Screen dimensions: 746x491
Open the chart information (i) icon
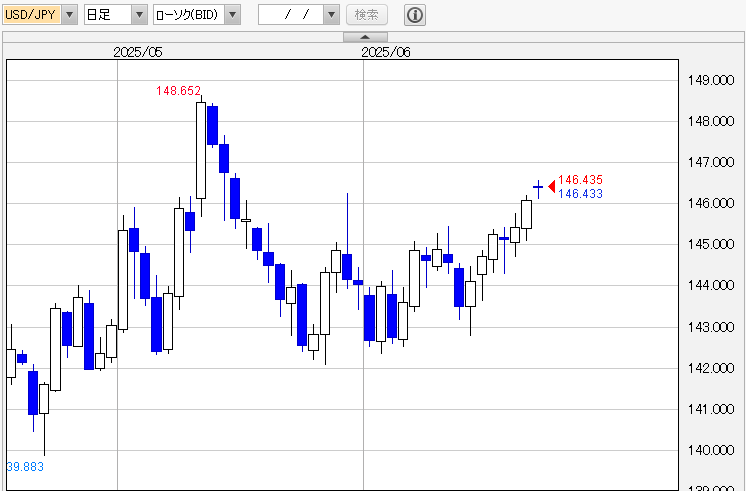coord(415,15)
